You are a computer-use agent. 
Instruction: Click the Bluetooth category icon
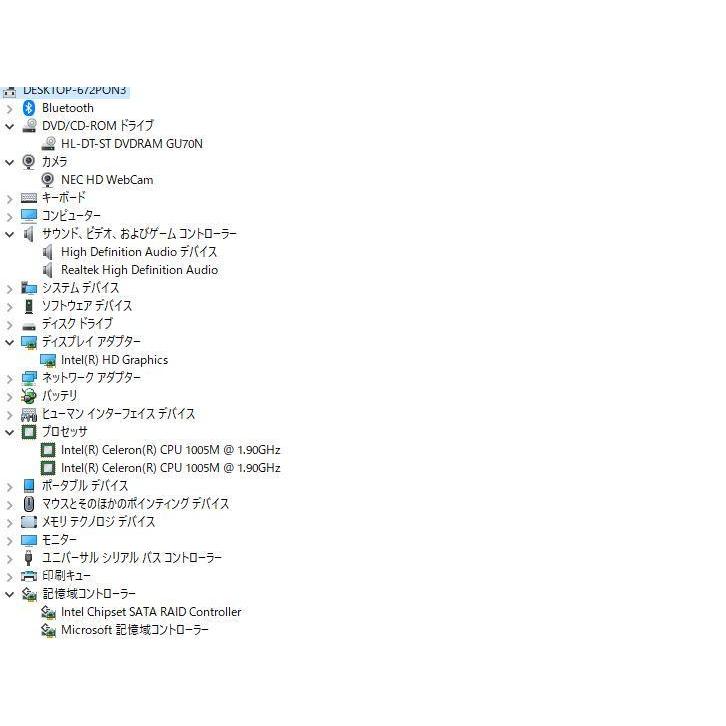pyautogui.click(x=29, y=108)
